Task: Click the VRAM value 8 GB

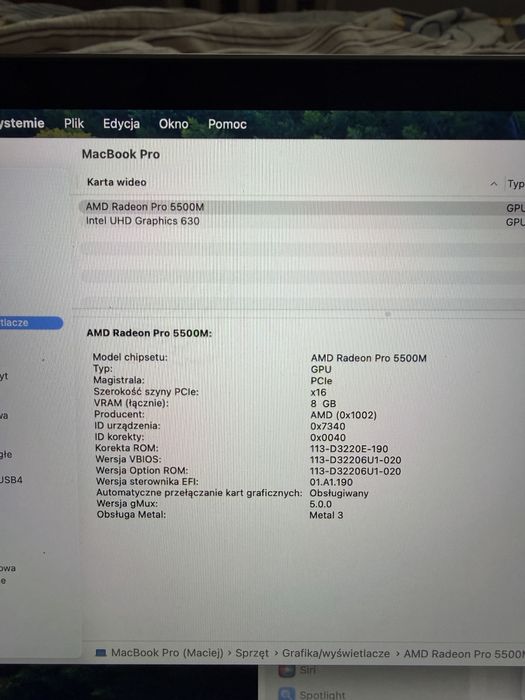Action: (x=323, y=404)
